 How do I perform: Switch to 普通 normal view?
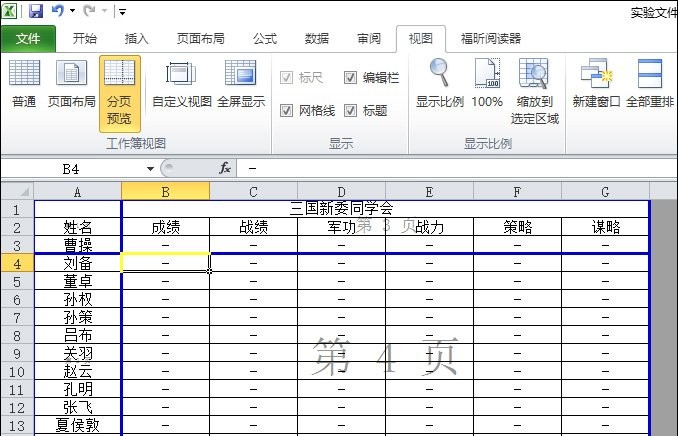24,83
